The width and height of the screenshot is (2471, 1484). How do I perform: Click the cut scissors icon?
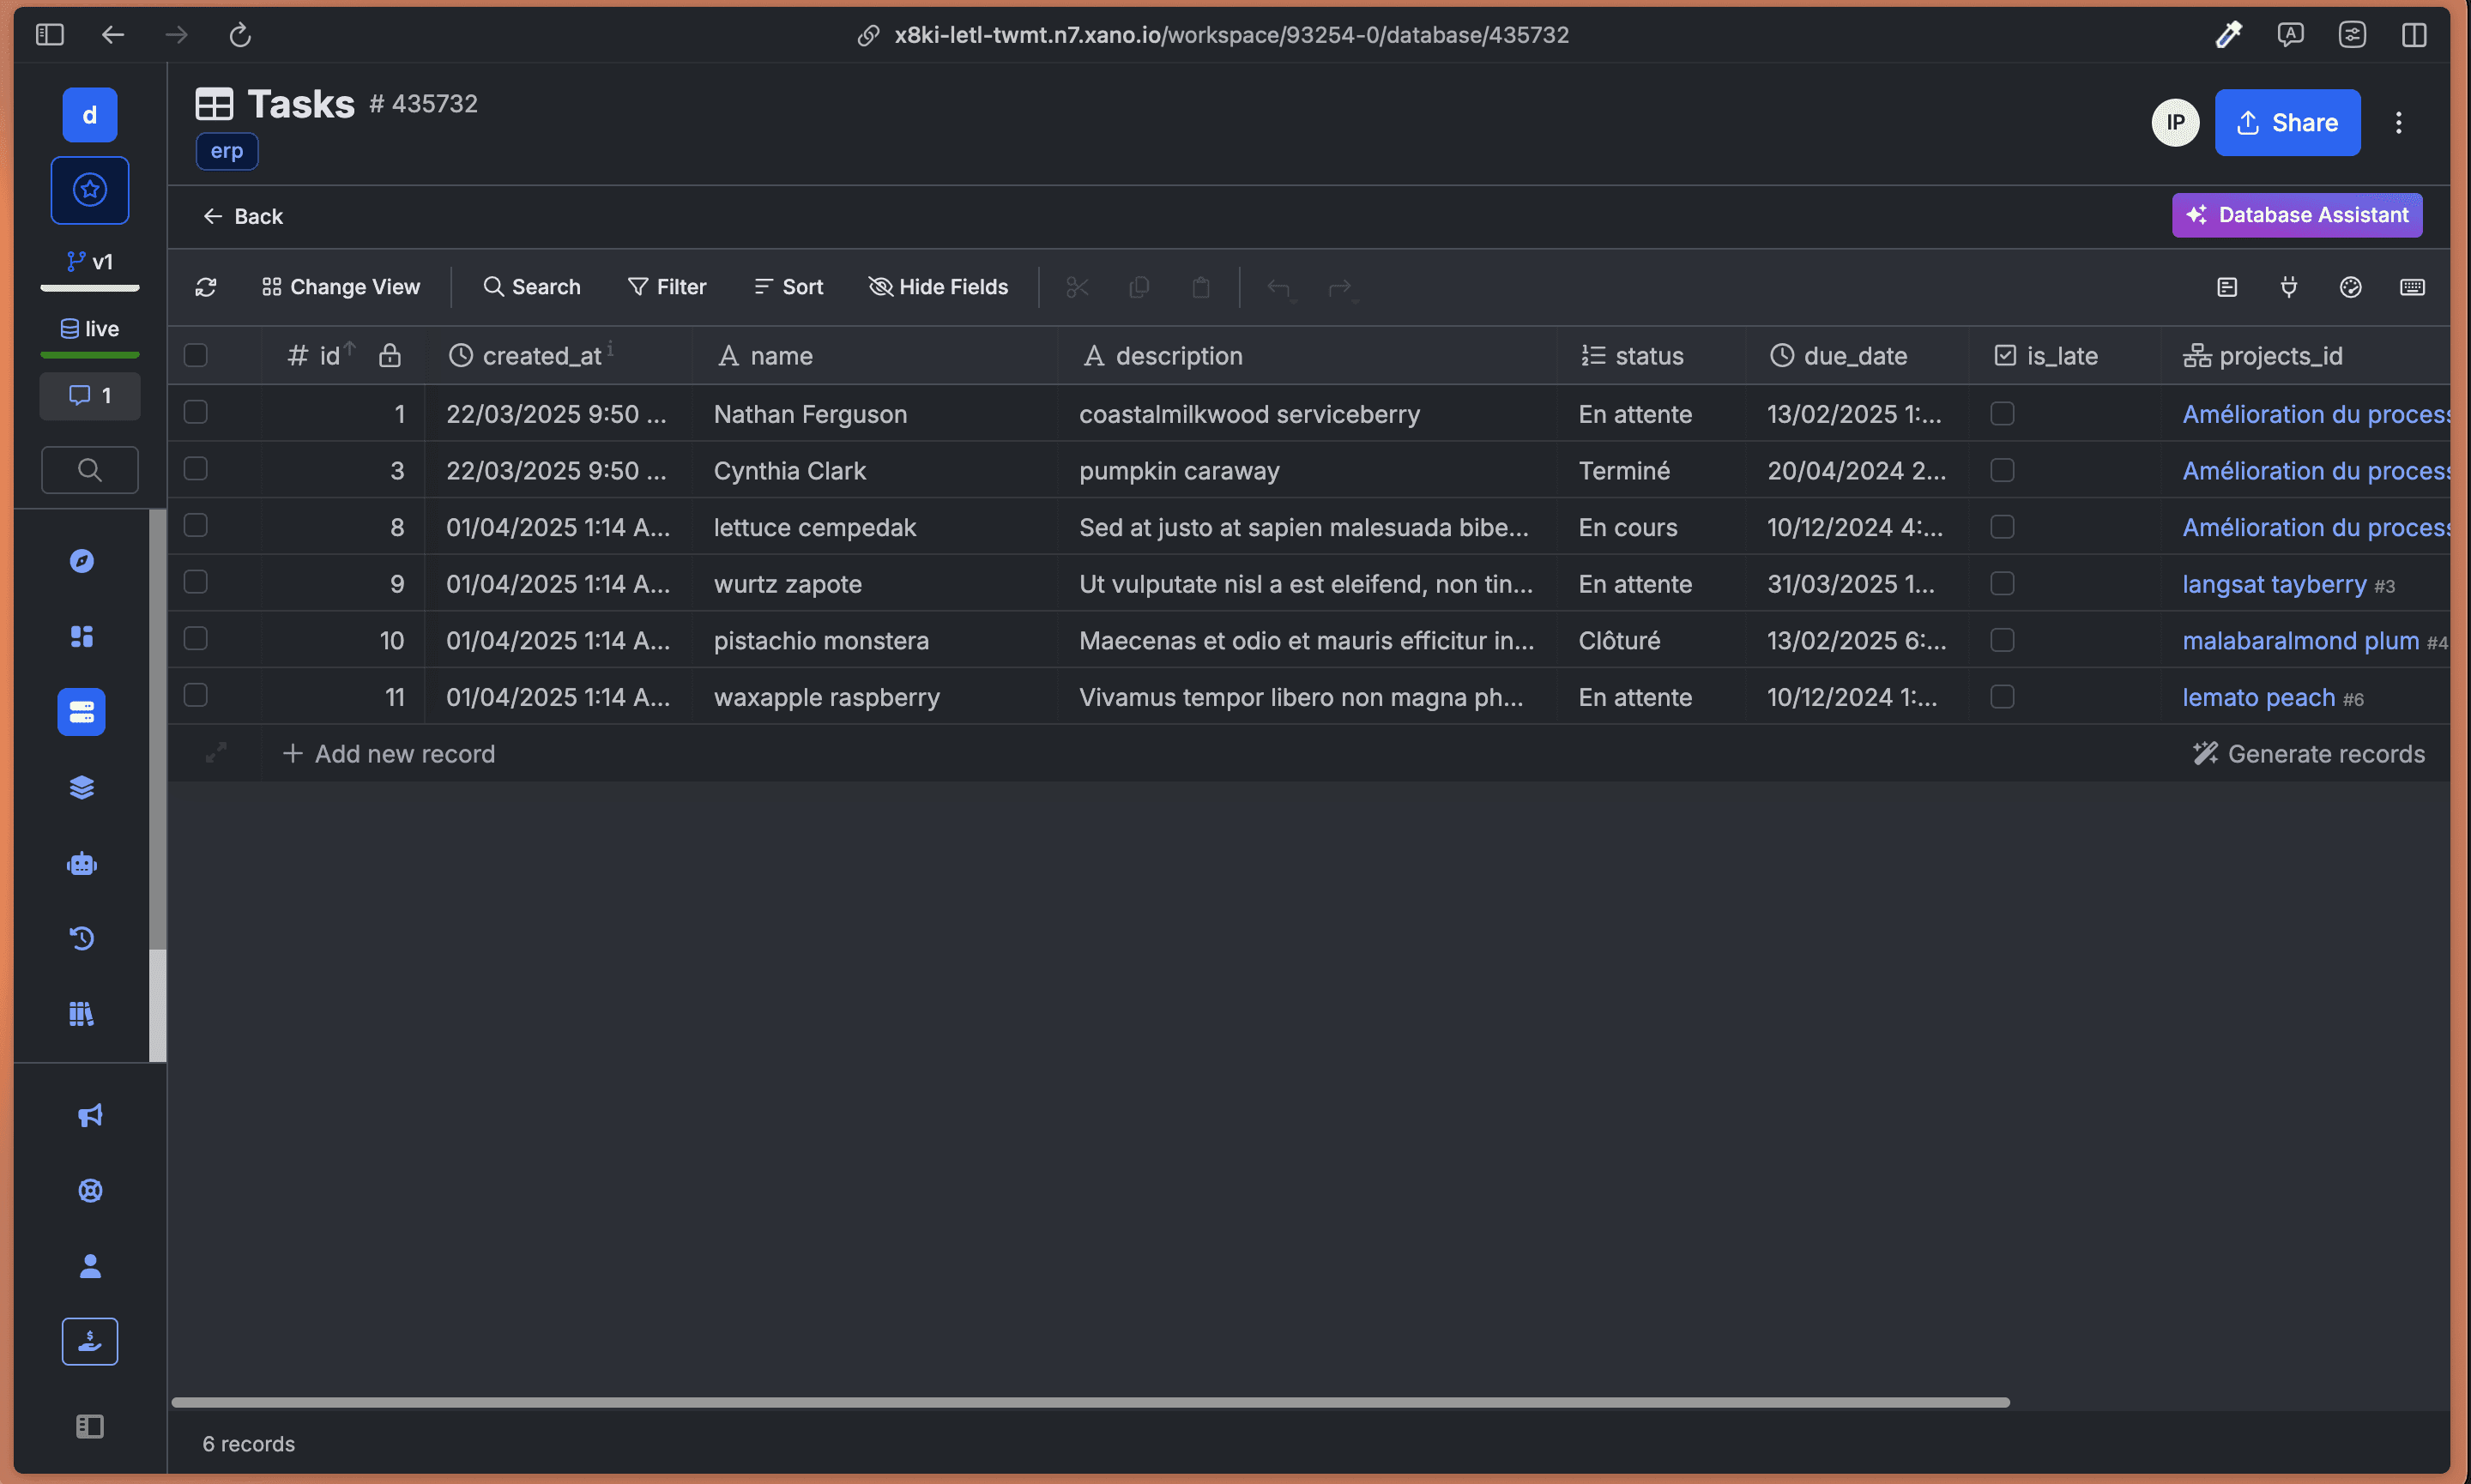click(1077, 287)
